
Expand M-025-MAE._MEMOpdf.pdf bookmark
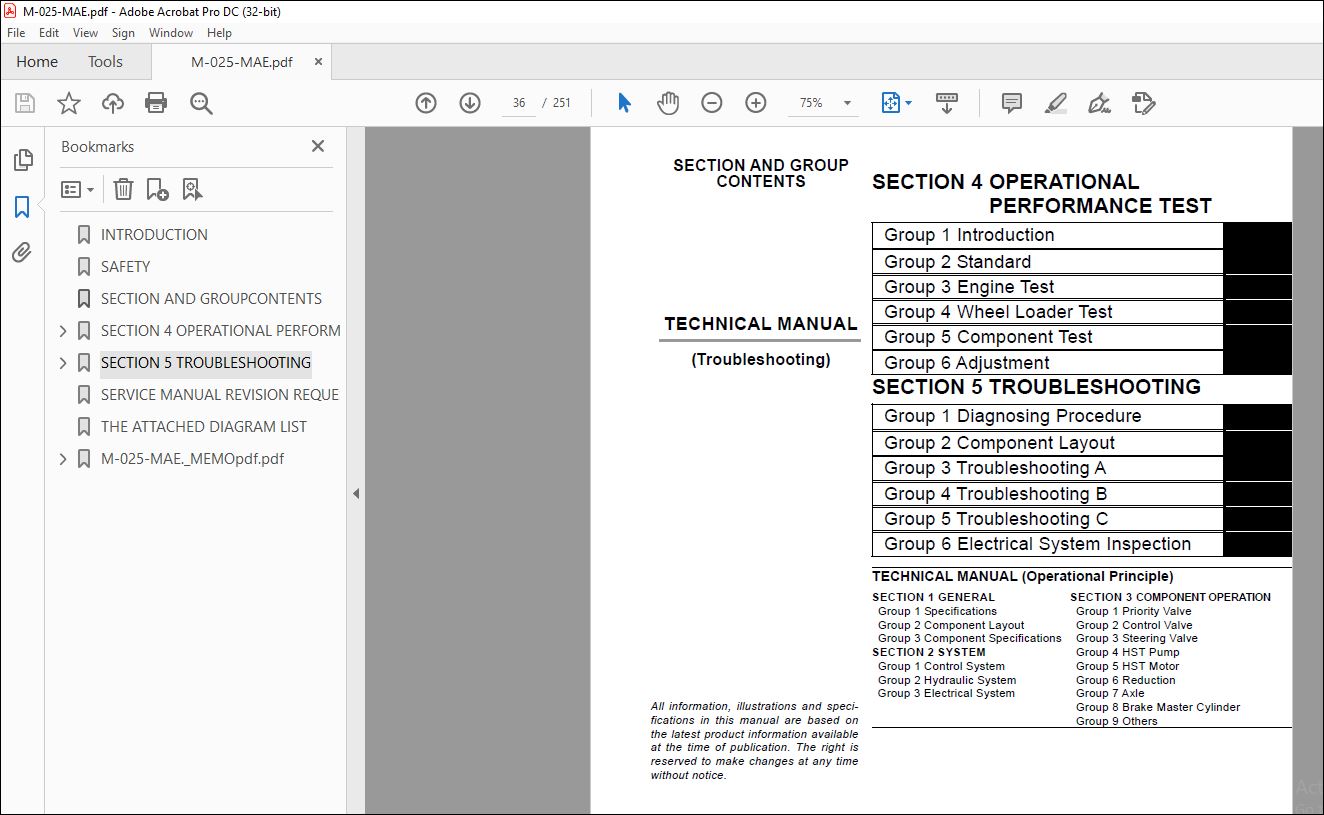coord(63,459)
